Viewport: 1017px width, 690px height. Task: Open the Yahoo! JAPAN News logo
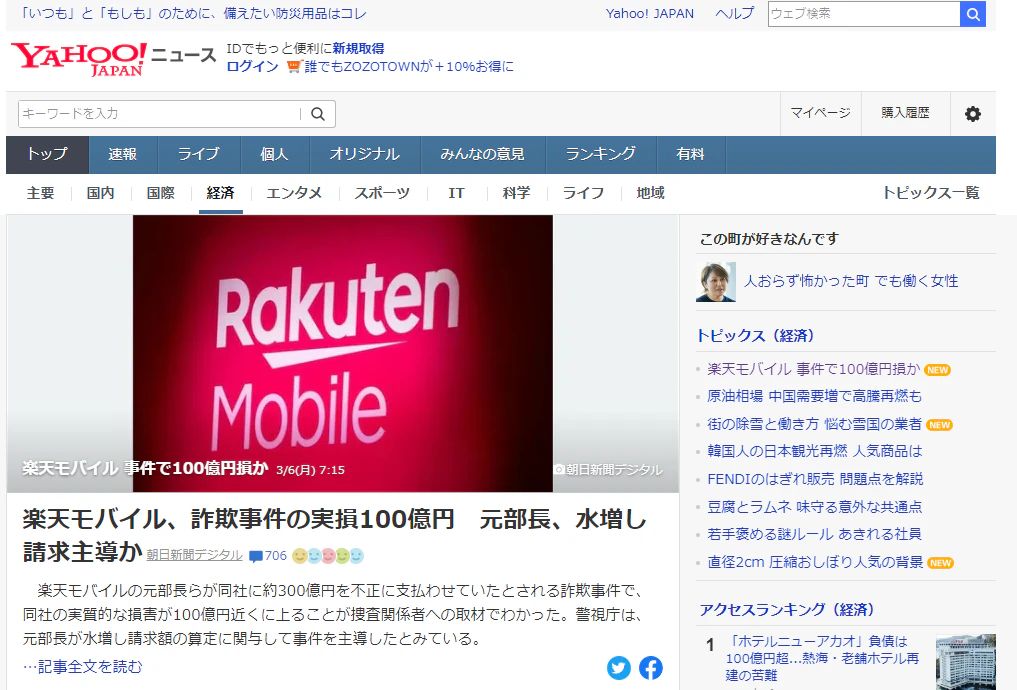pos(114,59)
